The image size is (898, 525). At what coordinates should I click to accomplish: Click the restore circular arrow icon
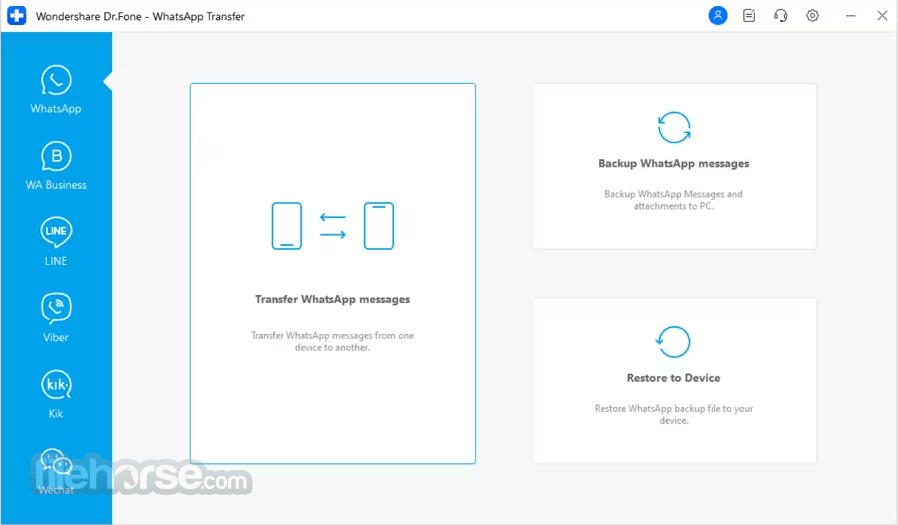pos(673,342)
